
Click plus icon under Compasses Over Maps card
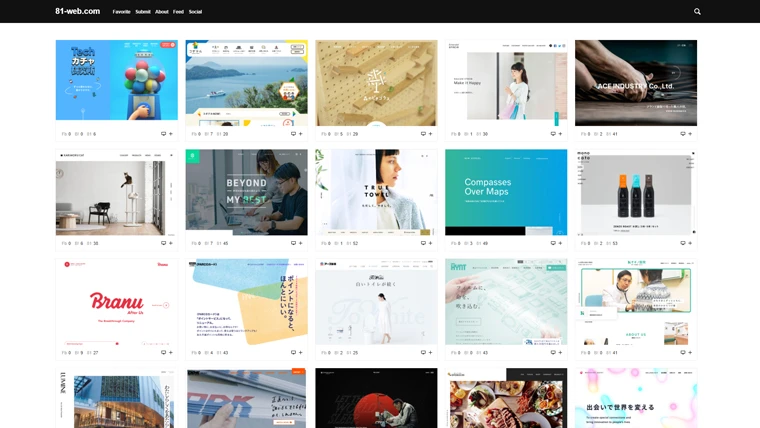click(560, 243)
